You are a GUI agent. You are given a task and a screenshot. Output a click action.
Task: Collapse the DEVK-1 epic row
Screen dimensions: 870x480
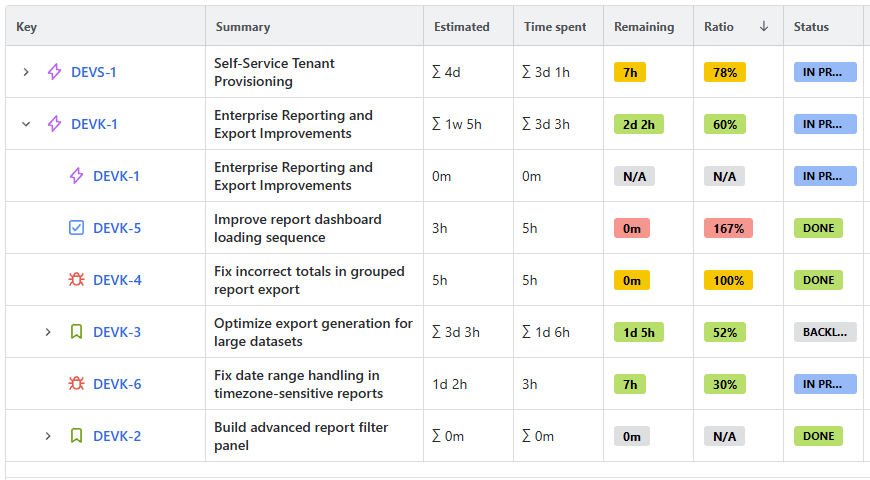click(x=26, y=124)
